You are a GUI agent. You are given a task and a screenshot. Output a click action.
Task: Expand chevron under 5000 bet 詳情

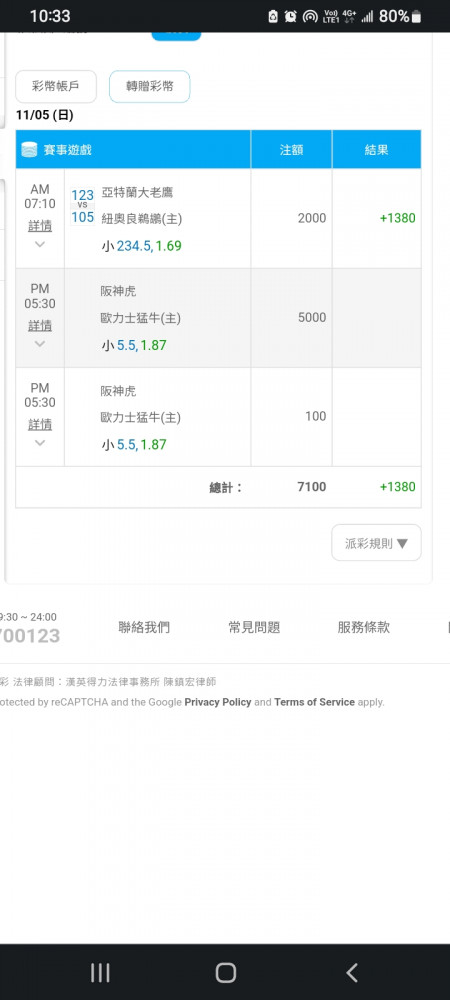40,344
